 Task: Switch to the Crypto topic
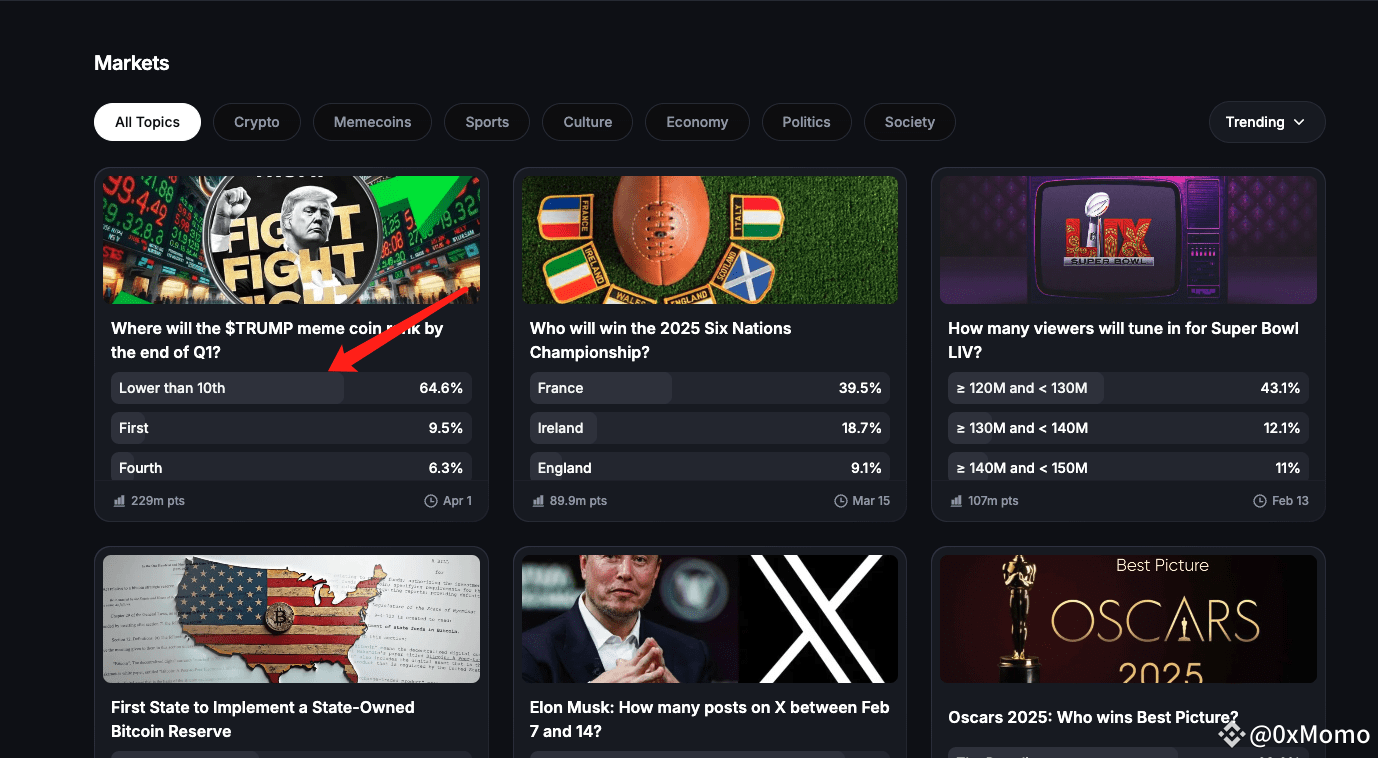pos(257,122)
